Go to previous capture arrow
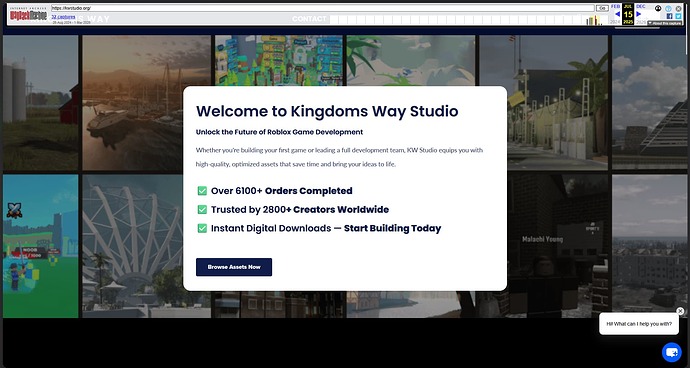This screenshot has width=690, height=368. coord(617,14)
